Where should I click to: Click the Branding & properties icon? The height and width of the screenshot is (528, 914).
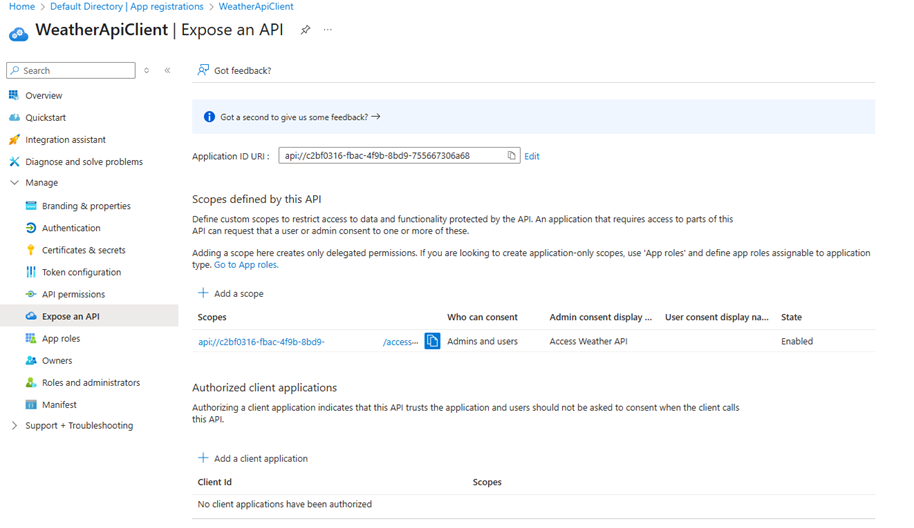[31, 206]
